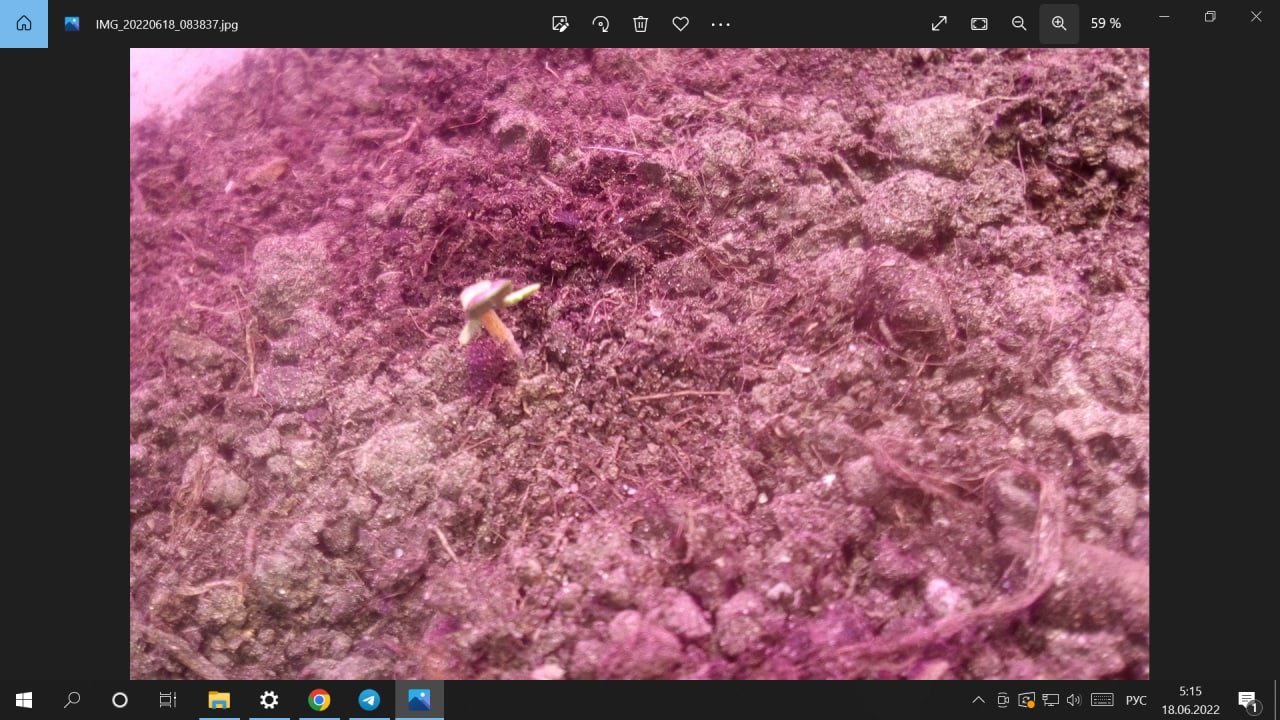Switch to Google Chrome on taskbar

pos(319,700)
